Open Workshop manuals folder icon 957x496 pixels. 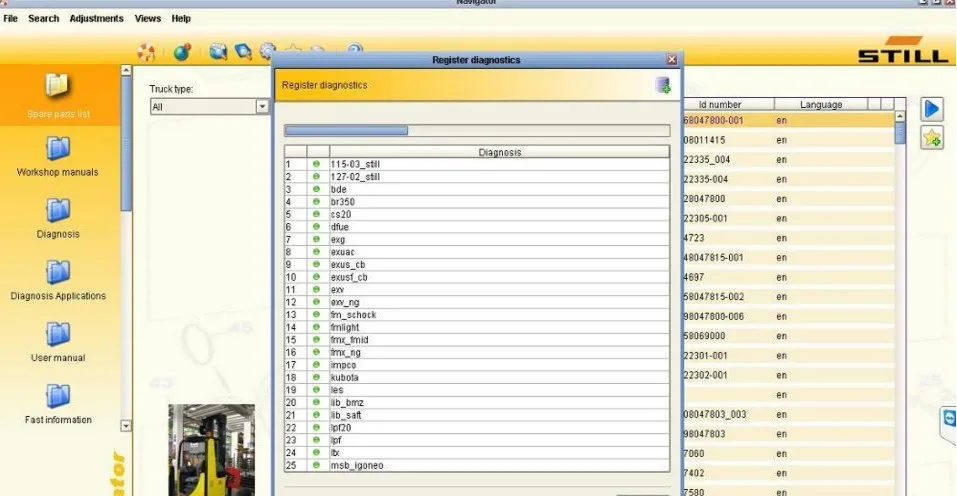tap(58, 148)
